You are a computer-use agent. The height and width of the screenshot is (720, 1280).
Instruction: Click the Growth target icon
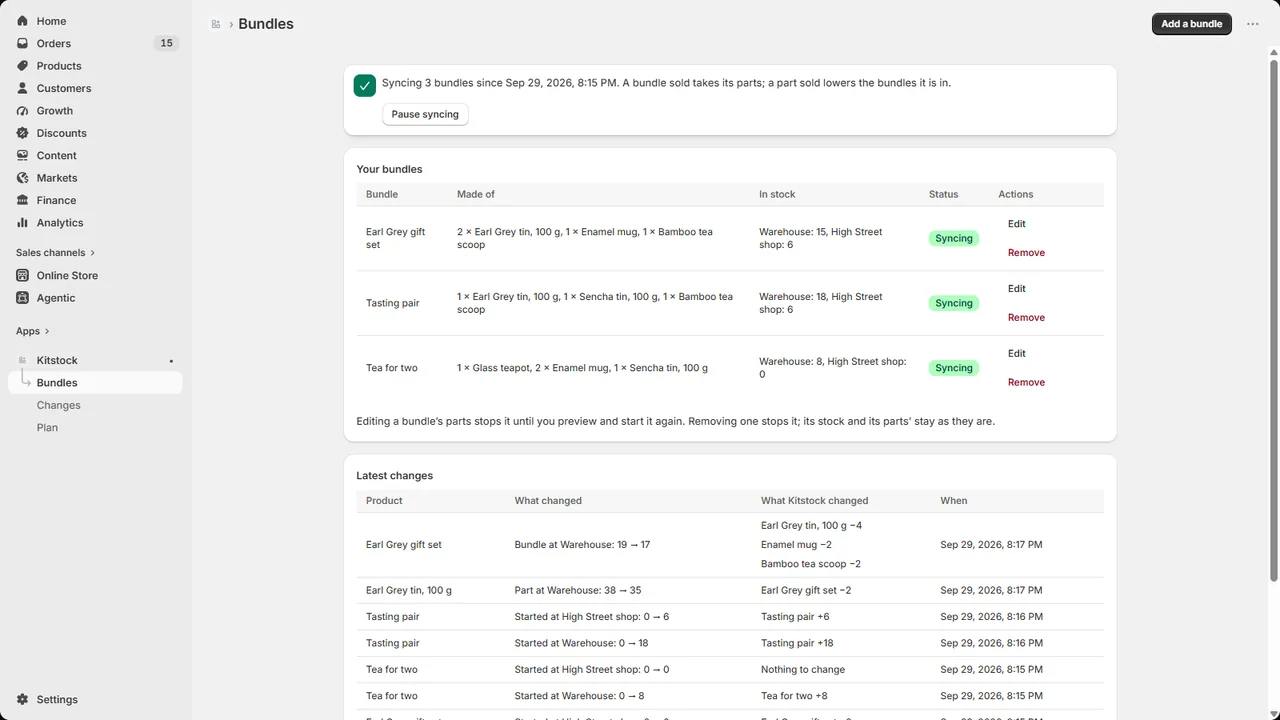point(22,111)
